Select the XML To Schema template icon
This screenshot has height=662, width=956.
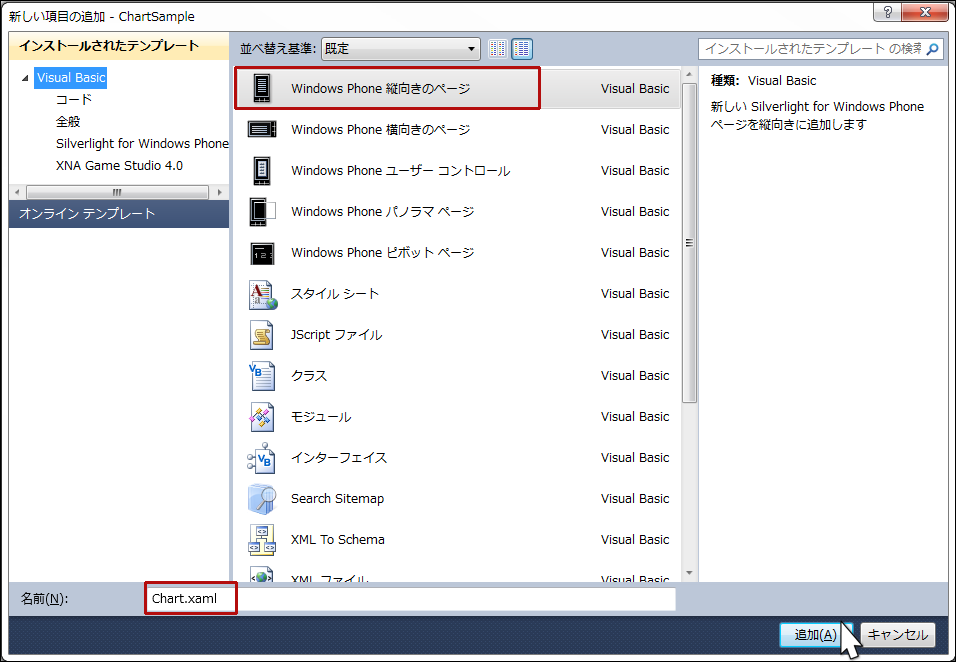(x=262, y=539)
